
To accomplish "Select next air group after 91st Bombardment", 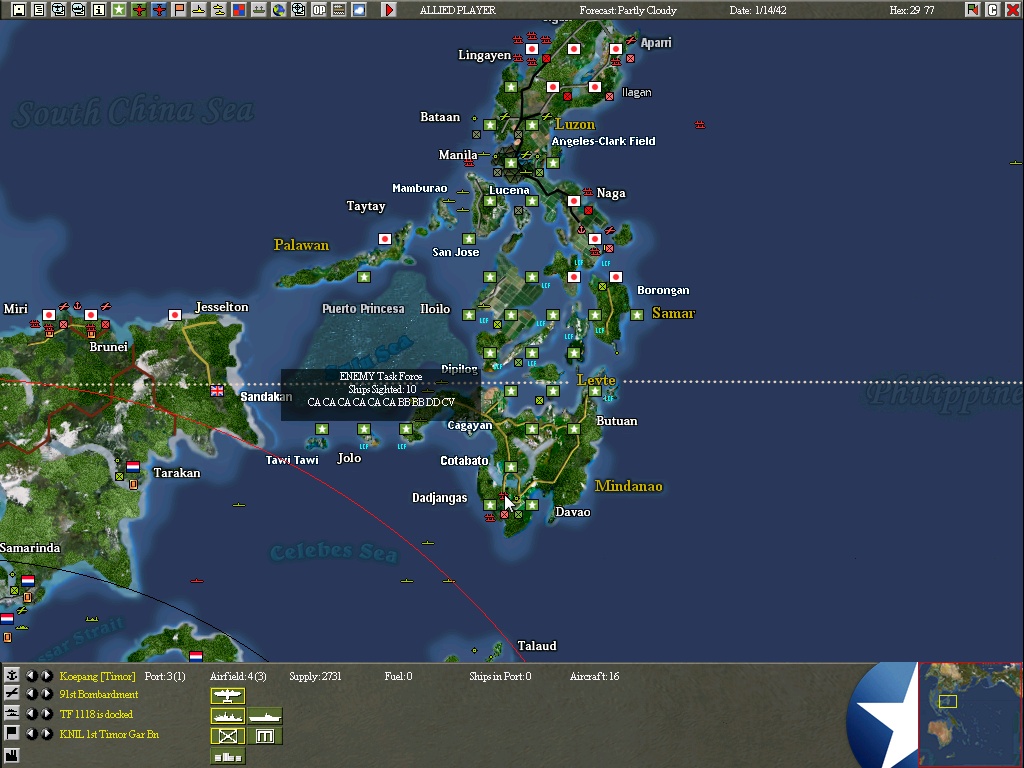I will point(47,694).
